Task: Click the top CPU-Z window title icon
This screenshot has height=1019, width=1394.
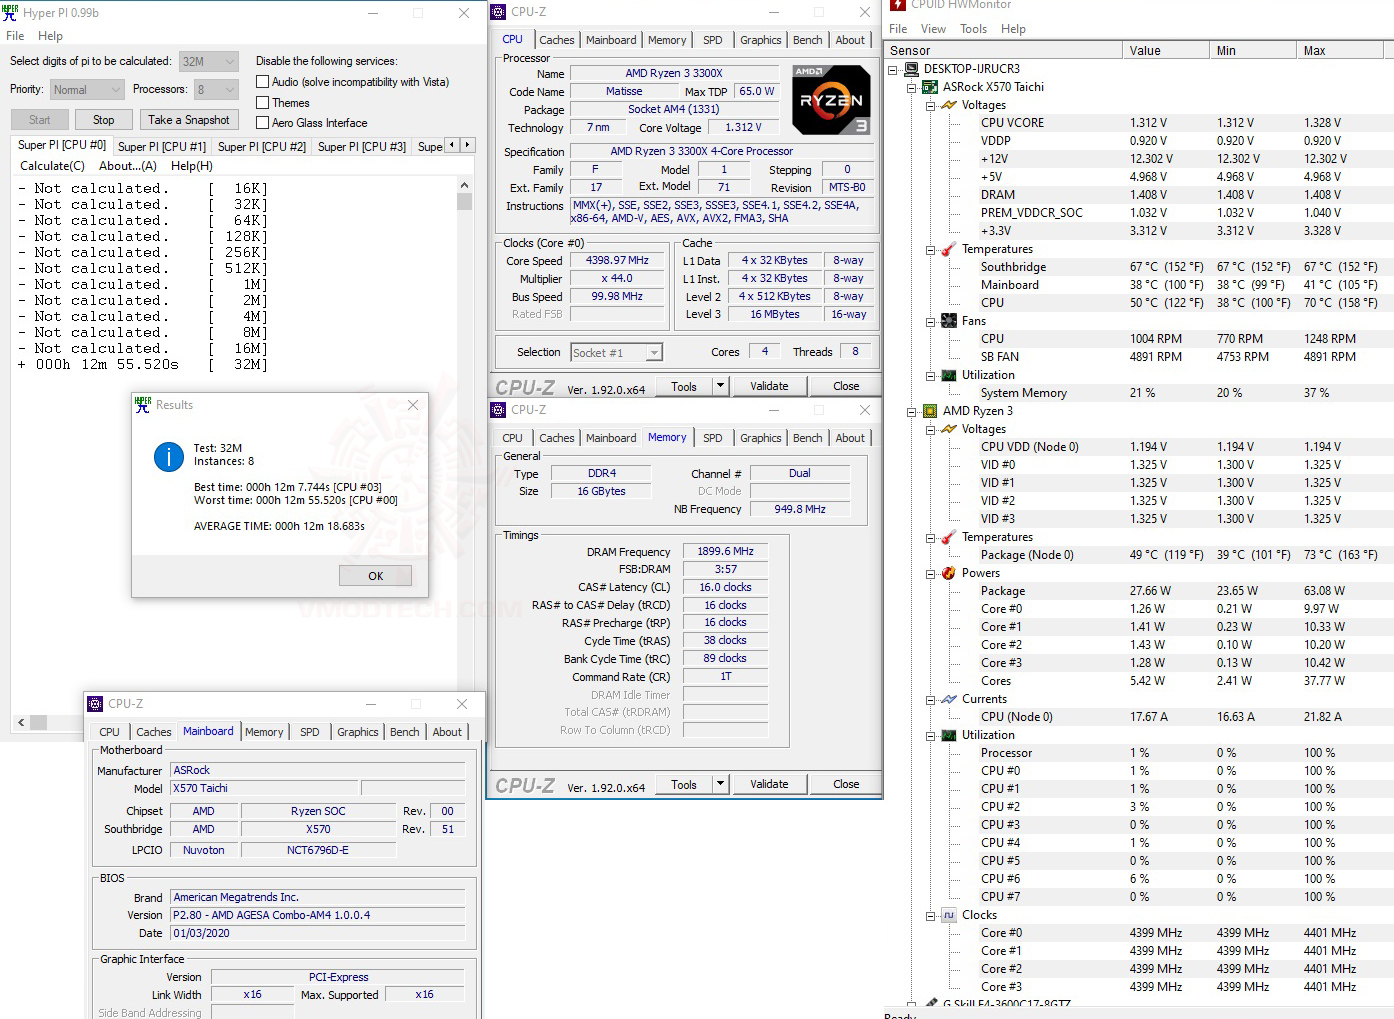Action: tap(498, 12)
